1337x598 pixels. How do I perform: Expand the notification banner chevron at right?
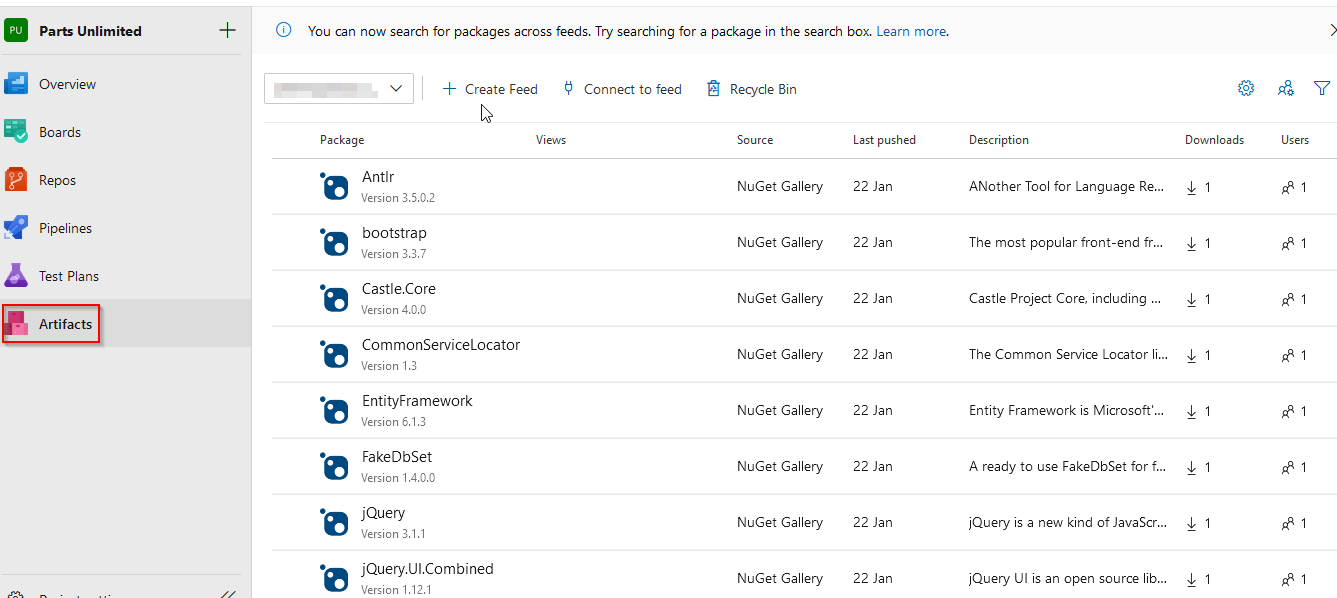coord(1331,31)
